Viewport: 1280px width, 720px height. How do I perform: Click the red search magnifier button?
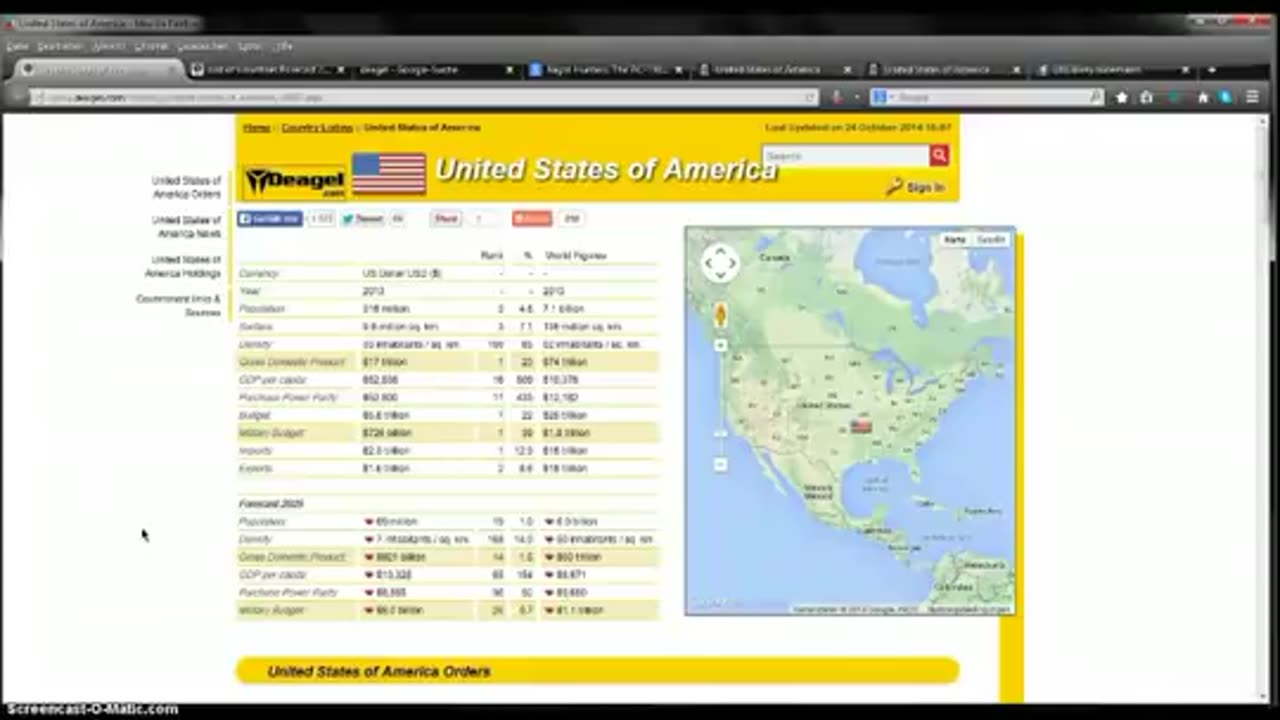pos(939,155)
